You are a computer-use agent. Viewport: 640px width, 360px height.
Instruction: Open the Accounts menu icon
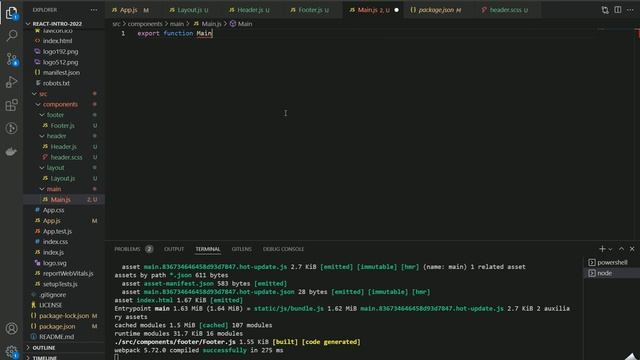pos(11,328)
